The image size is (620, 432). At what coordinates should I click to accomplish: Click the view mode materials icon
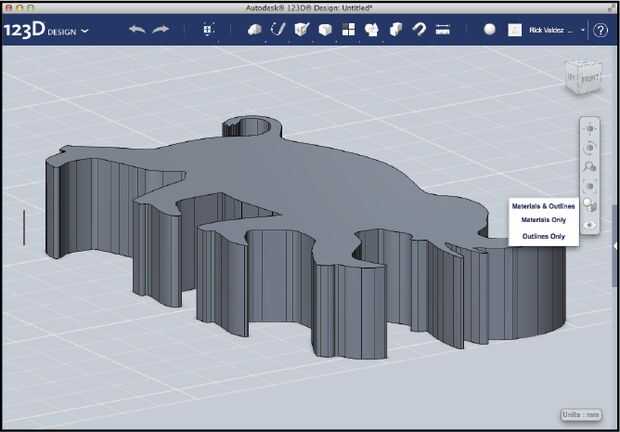point(590,205)
